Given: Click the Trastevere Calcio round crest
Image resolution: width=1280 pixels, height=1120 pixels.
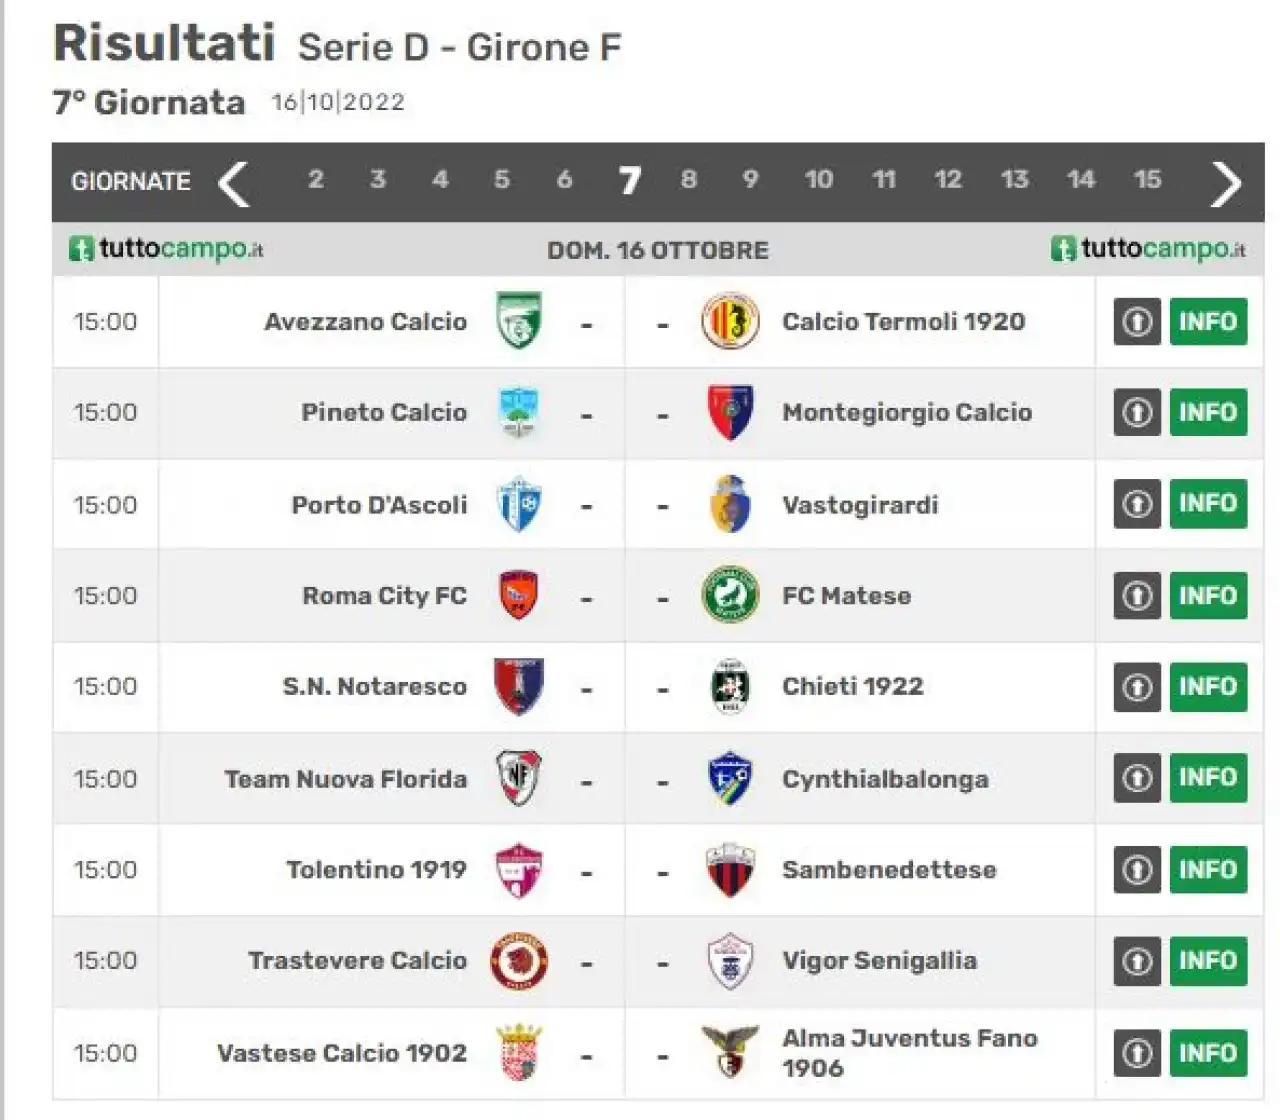Looking at the screenshot, I should tap(519, 961).
